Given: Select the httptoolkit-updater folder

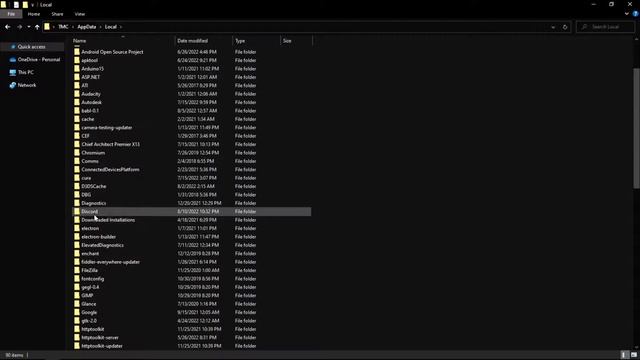Looking at the screenshot, I should click(102, 346).
